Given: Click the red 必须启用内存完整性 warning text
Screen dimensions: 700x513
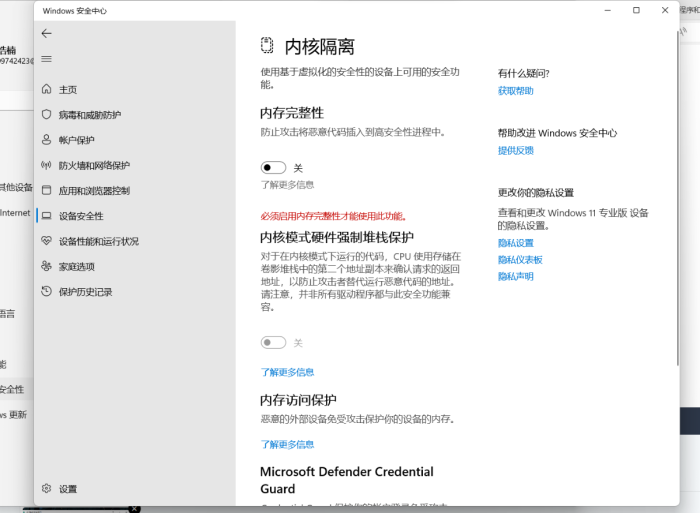Looking at the screenshot, I should (334, 216).
